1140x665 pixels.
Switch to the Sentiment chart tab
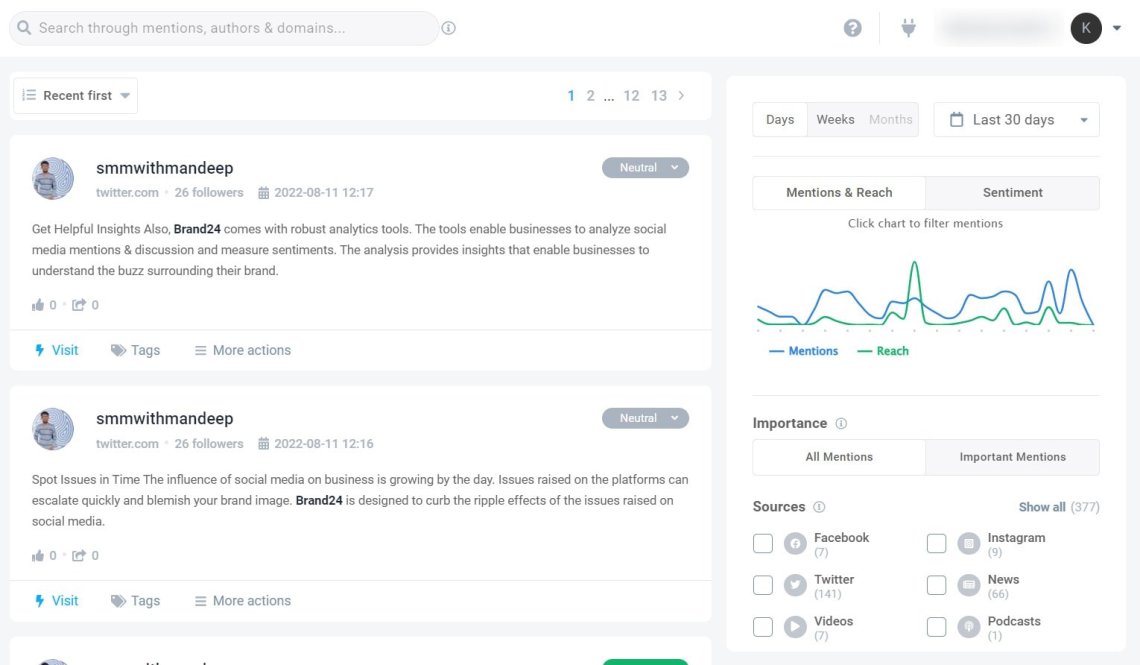click(1012, 193)
